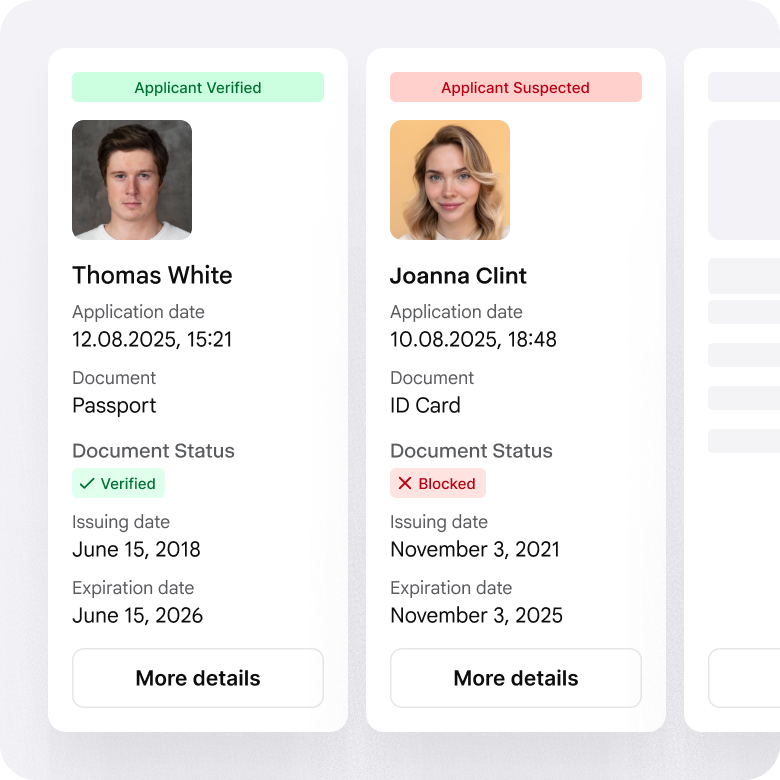Image resolution: width=780 pixels, height=780 pixels.
Task: Click the Applicant Suspected banner
Action: pos(515,87)
